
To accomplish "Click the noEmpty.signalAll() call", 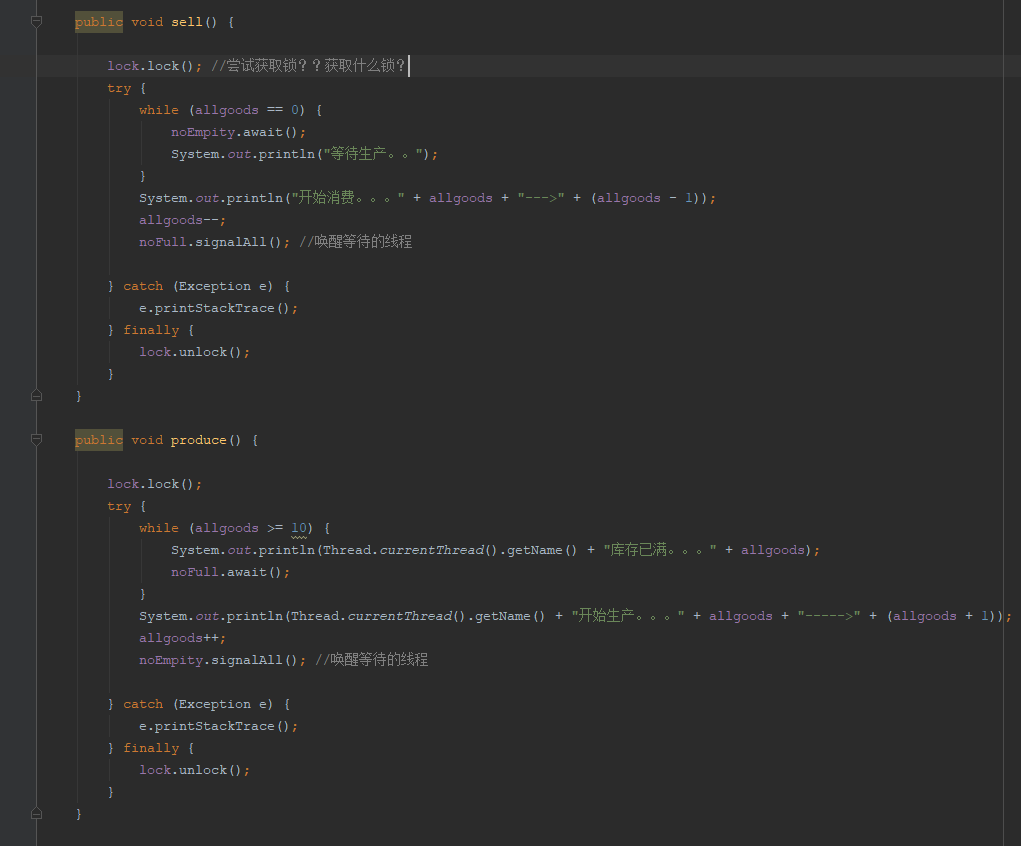I will (222, 660).
